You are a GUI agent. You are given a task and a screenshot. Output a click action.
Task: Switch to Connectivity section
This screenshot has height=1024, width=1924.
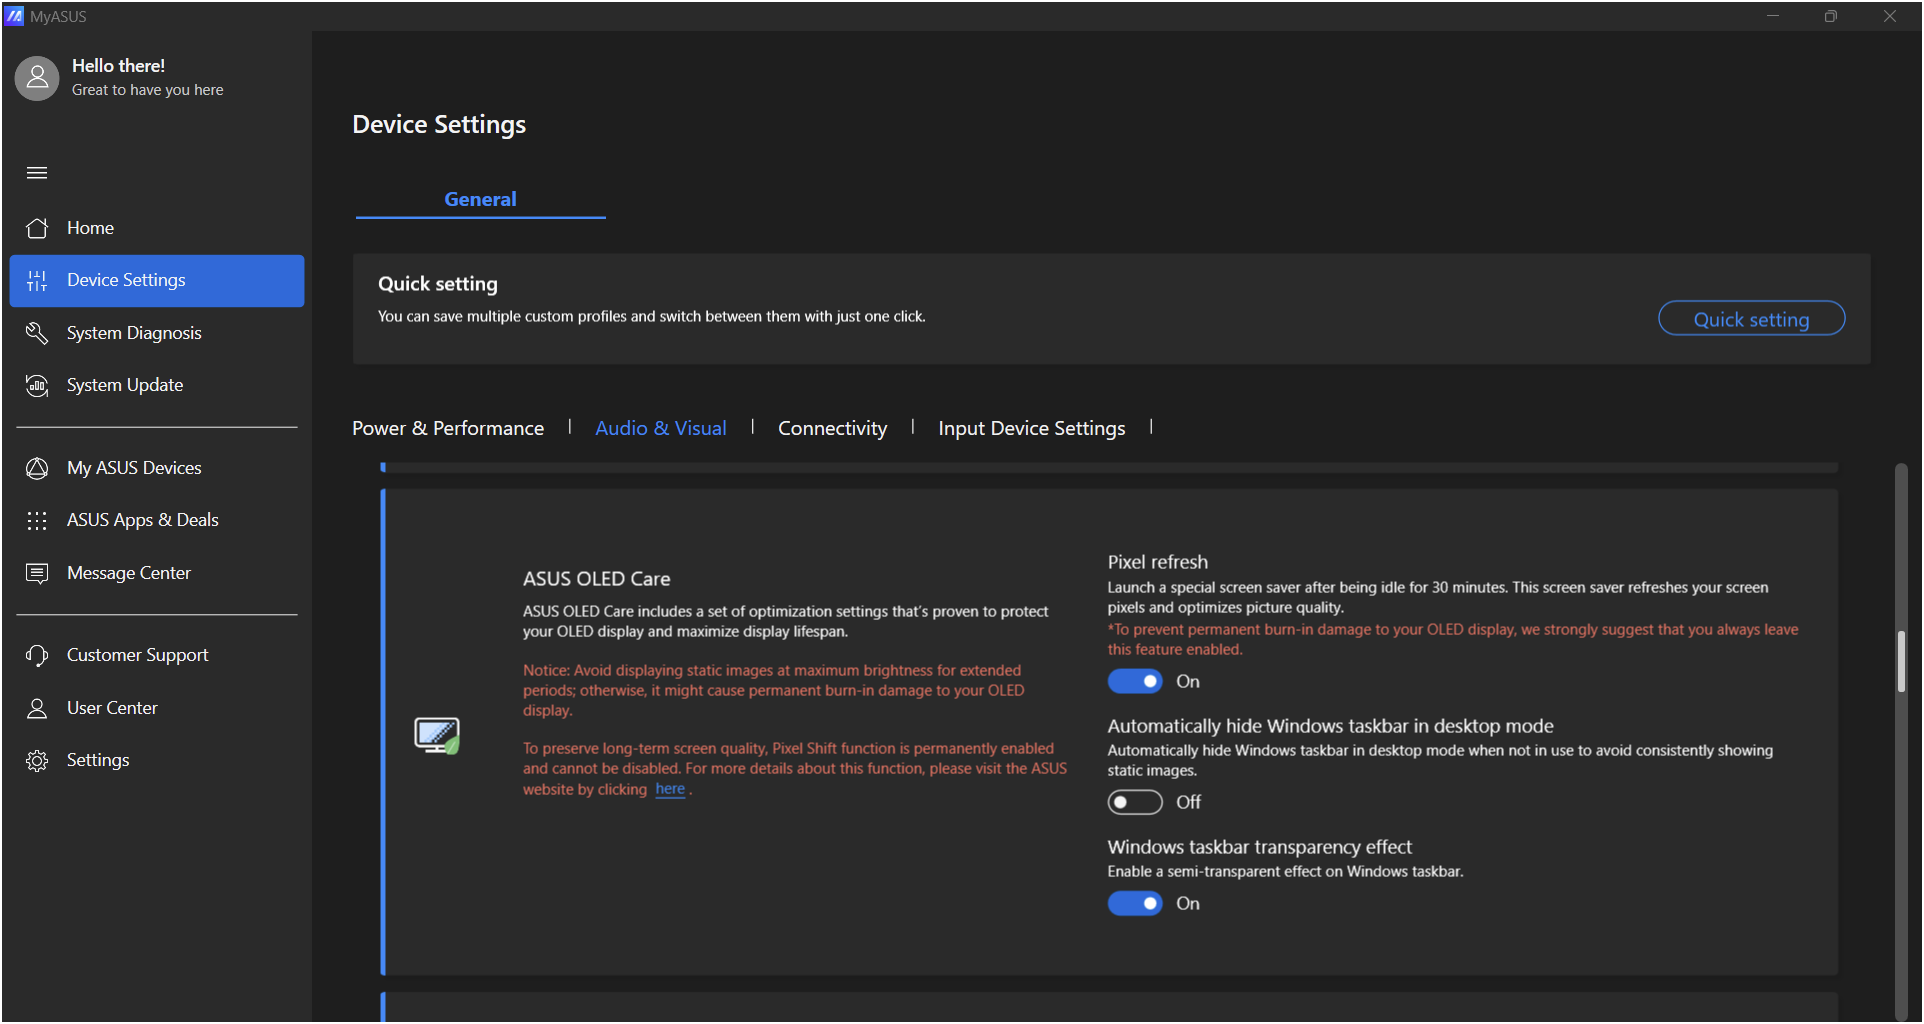[x=832, y=428]
